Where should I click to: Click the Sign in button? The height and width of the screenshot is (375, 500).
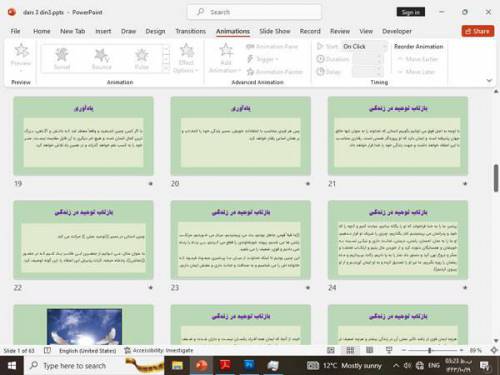(411, 12)
